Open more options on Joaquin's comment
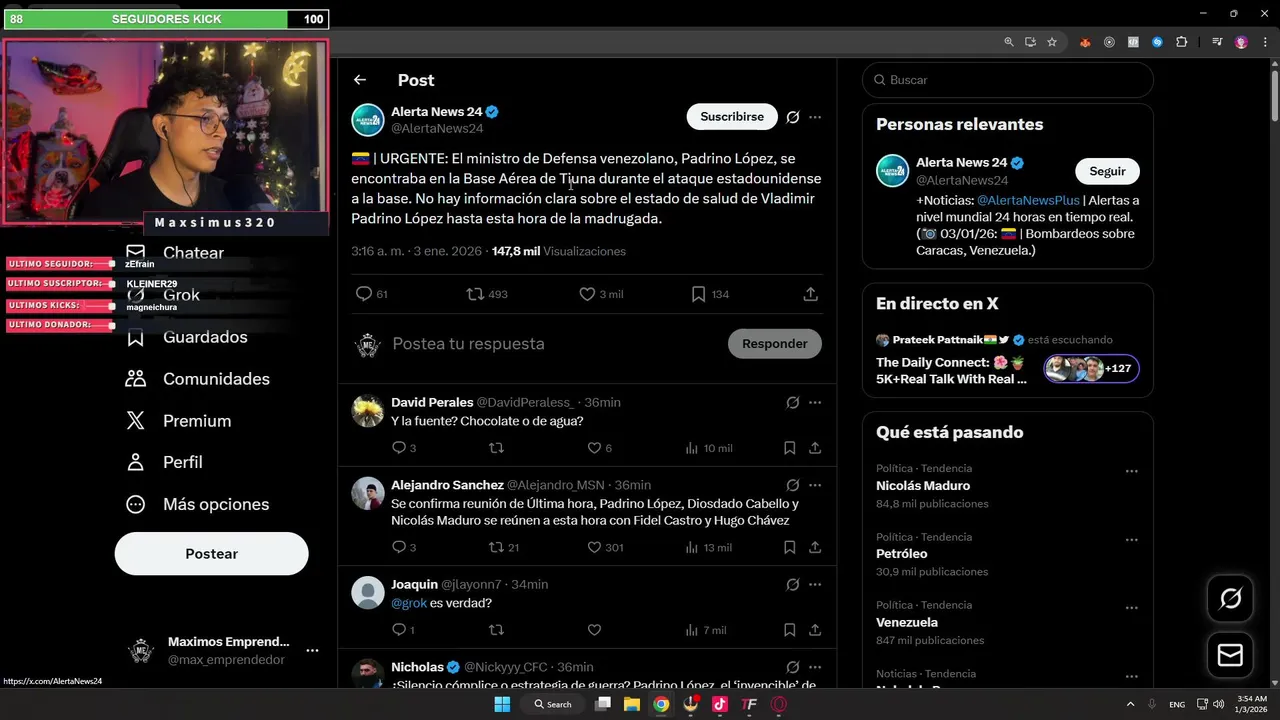1280x720 pixels. tap(815, 584)
